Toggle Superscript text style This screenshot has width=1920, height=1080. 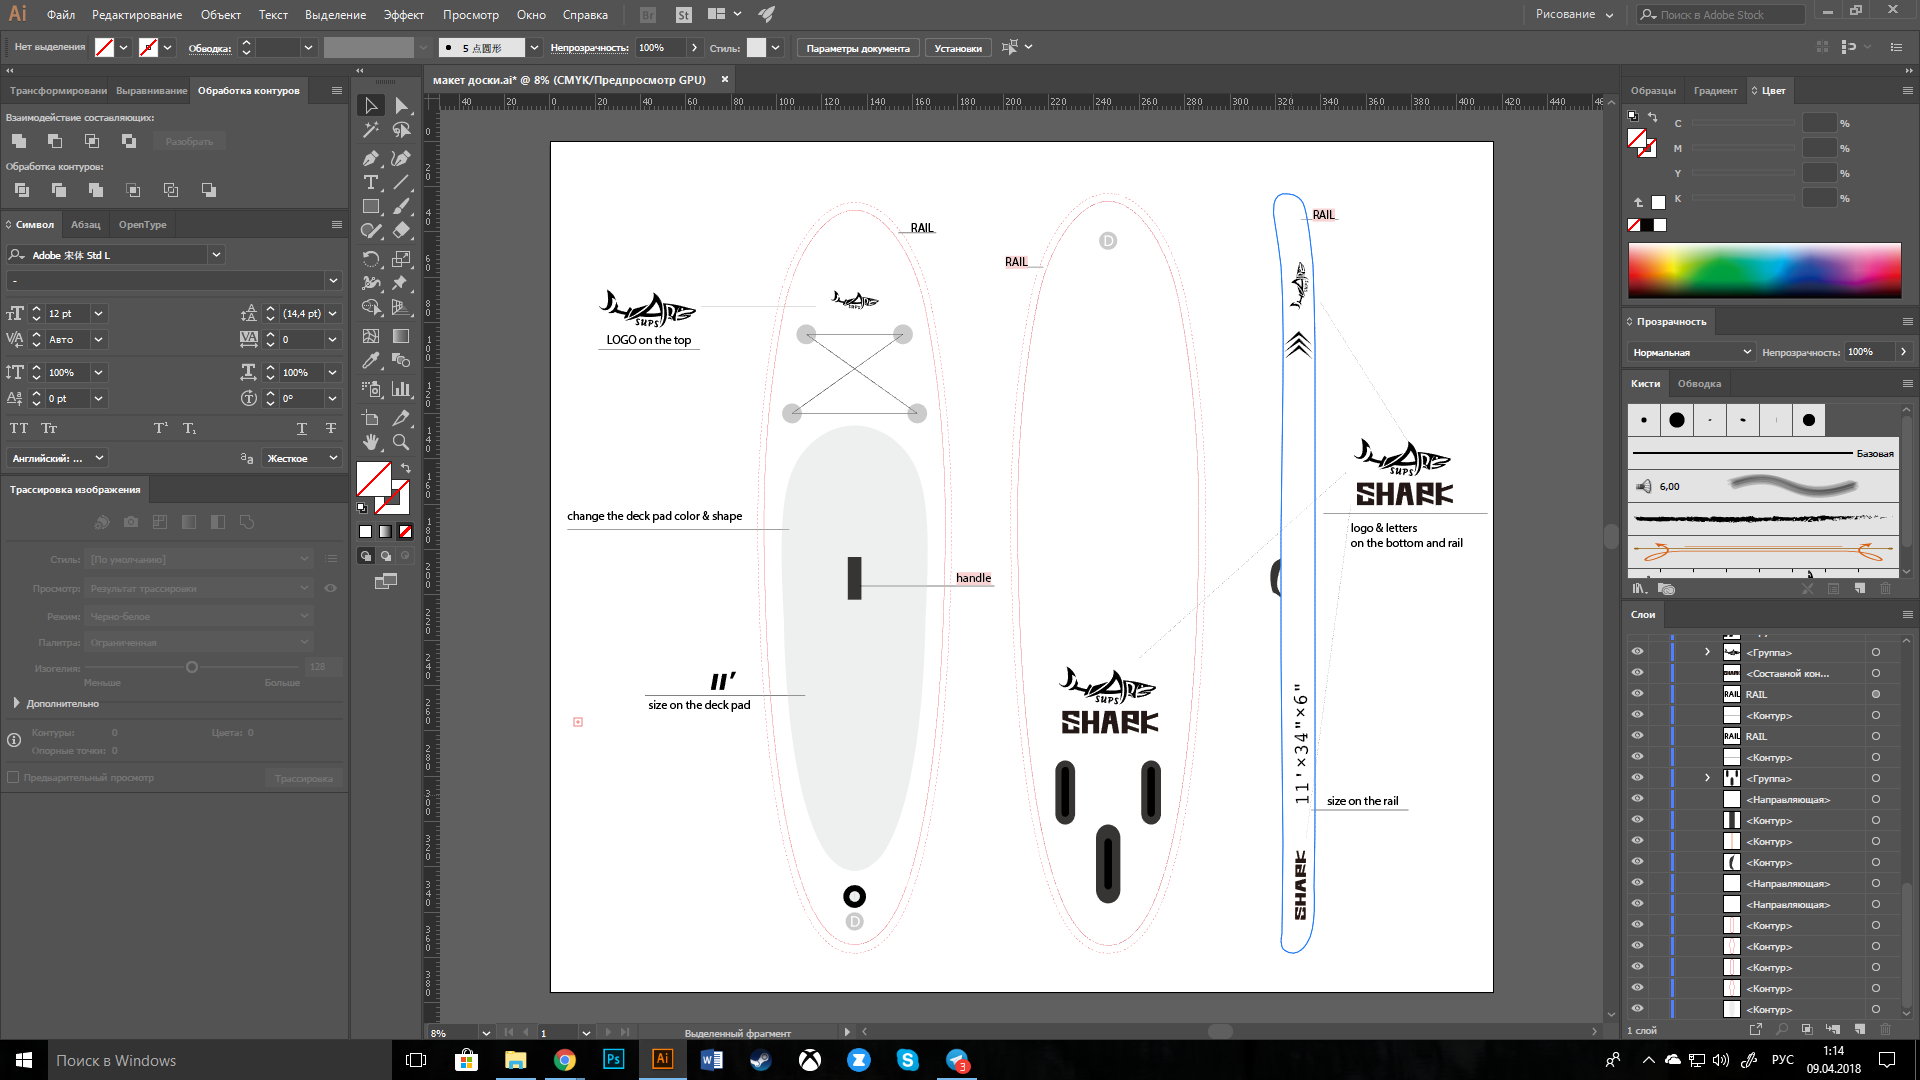point(160,428)
